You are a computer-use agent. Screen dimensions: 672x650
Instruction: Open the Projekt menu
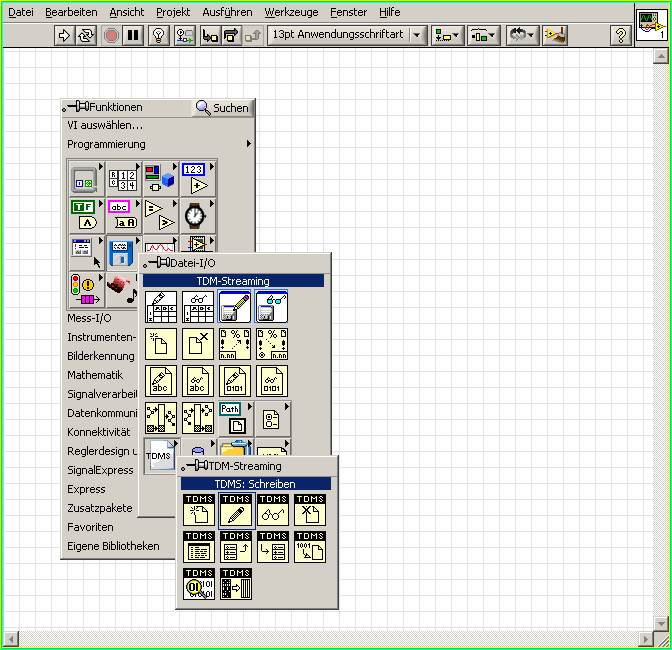click(173, 12)
